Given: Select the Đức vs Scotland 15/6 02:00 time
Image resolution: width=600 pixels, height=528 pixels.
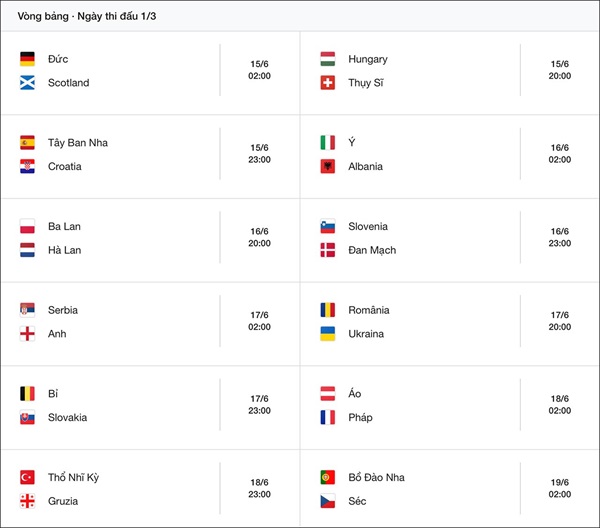Looking at the screenshot, I should [x=259, y=70].
